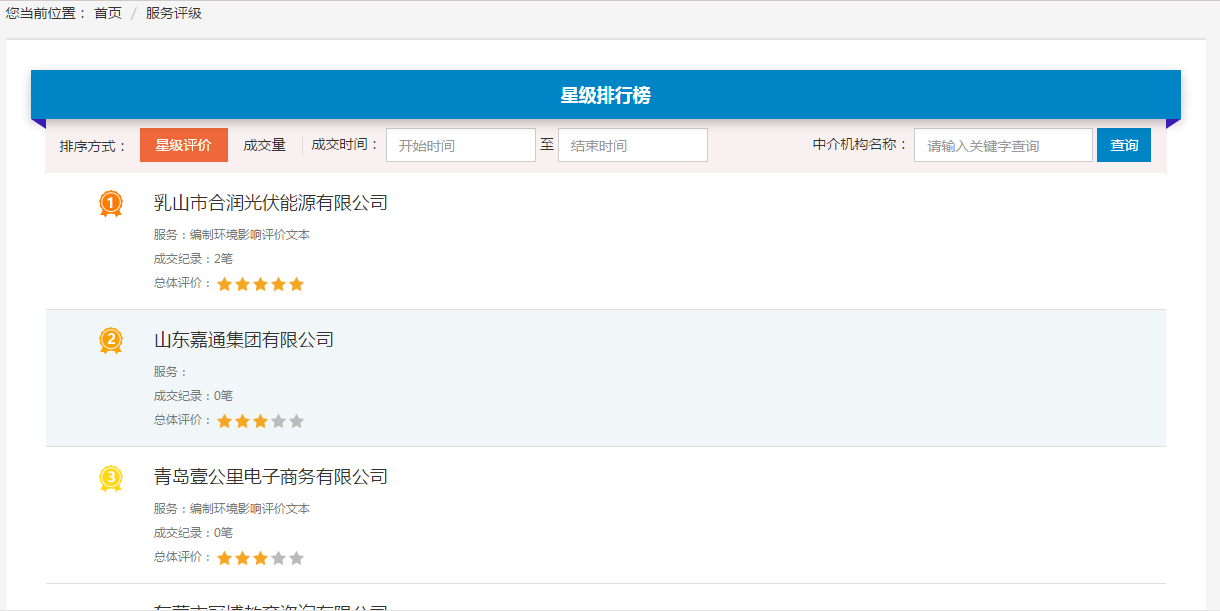Click 成交纪录：2笔 under the first company
This screenshot has width=1220, height=611.
pyautogui.click(x=193, y=259)
